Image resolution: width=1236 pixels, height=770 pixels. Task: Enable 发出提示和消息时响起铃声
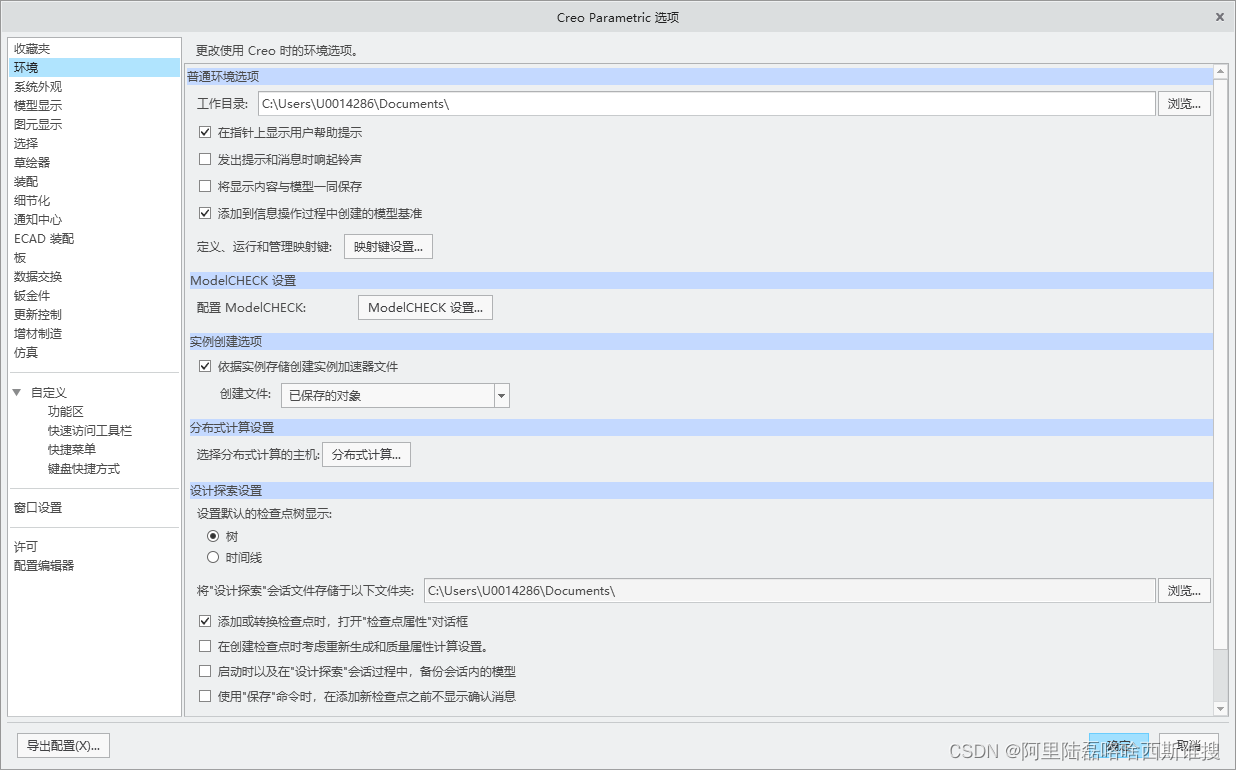coord(205,159)
